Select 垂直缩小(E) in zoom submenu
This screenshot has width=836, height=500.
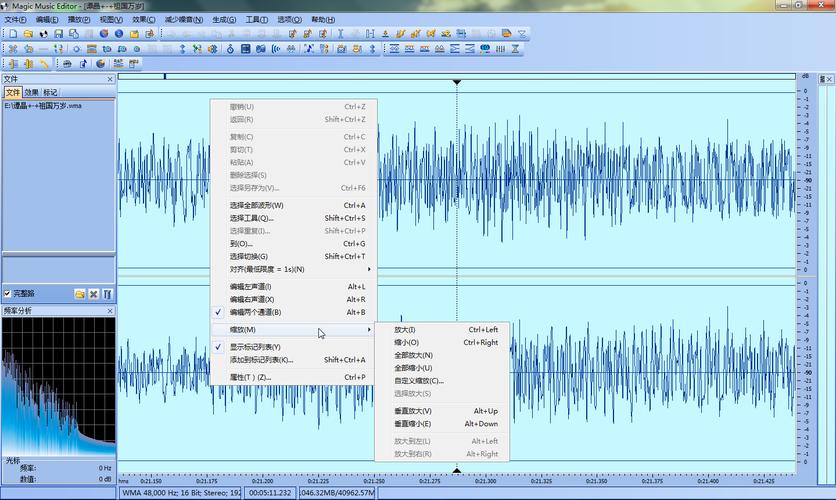pyautogui.click(x=442, y=424)
